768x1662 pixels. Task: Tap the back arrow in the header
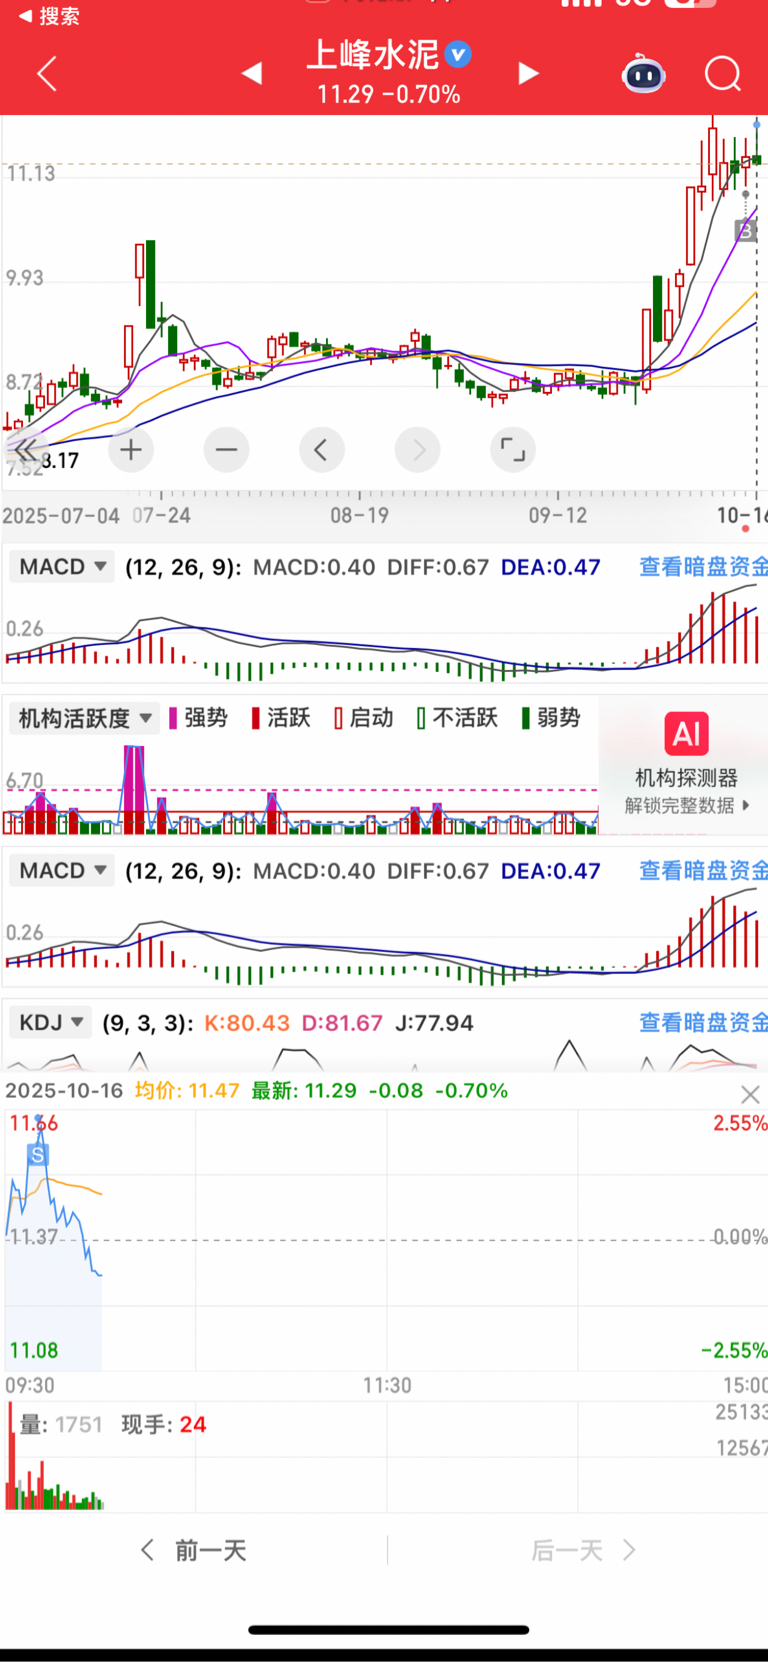(x=46, y=74)
